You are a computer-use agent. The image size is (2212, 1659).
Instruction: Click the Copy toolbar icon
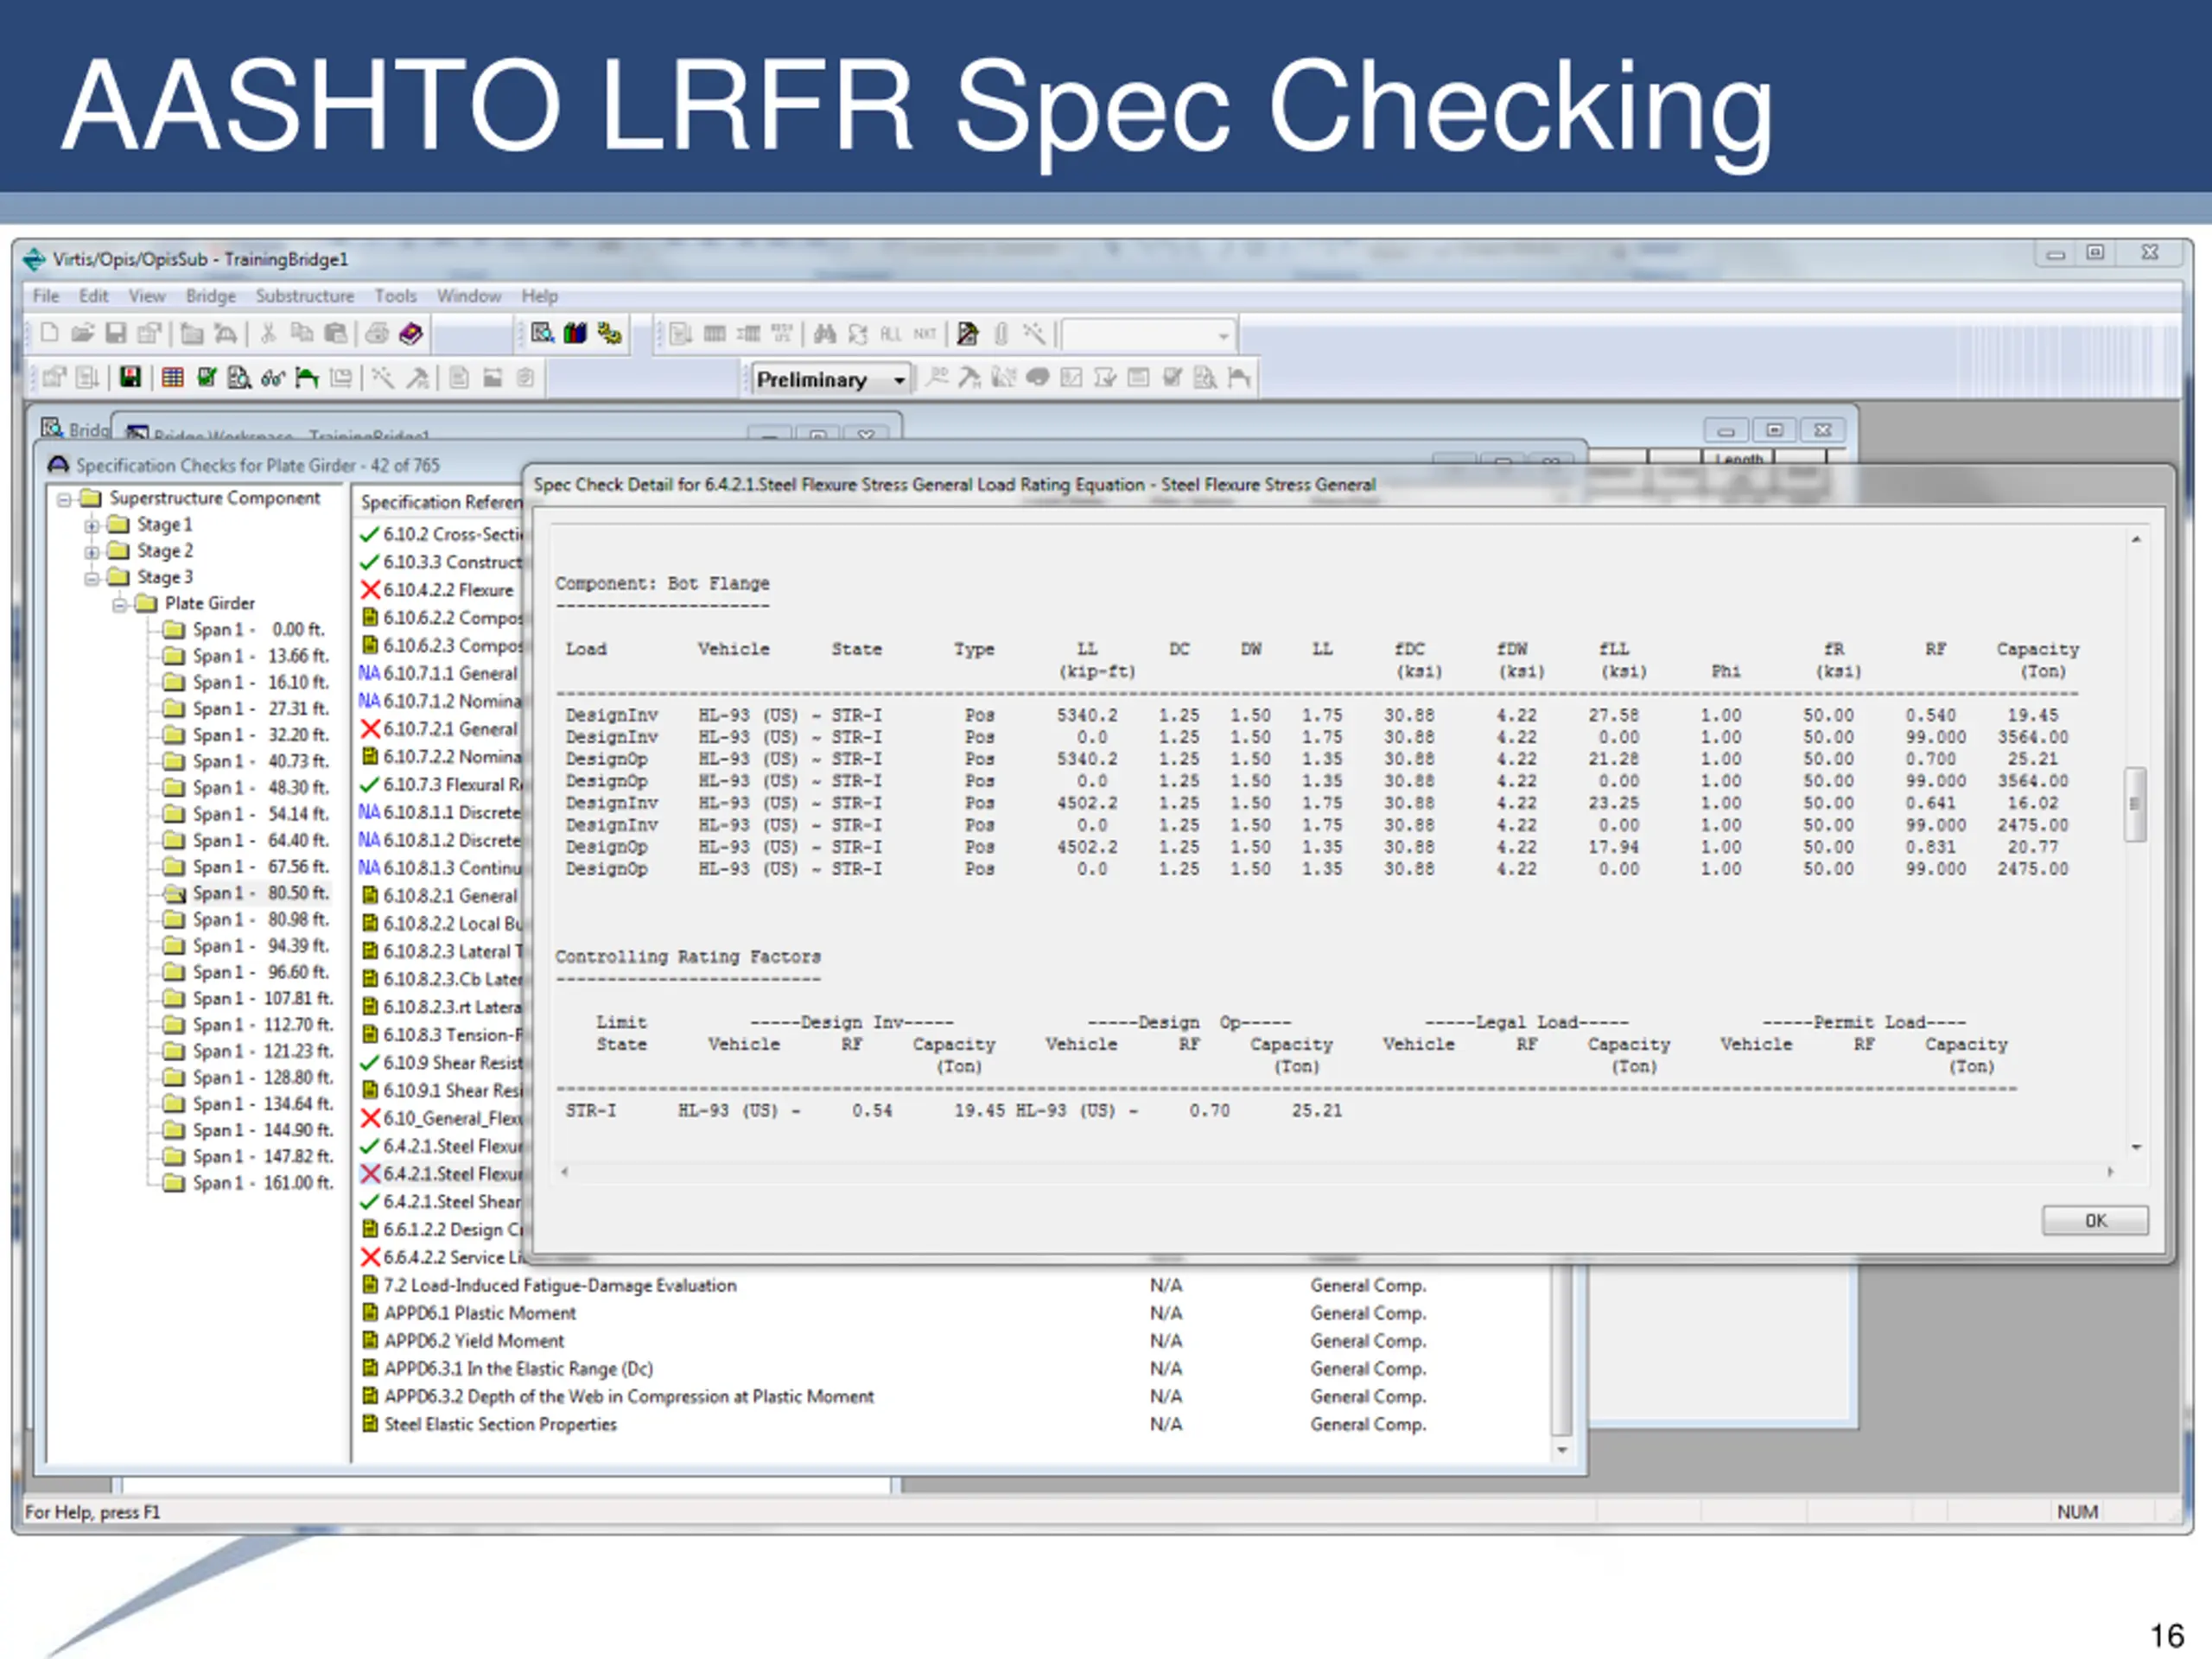[x=301, y=334]
